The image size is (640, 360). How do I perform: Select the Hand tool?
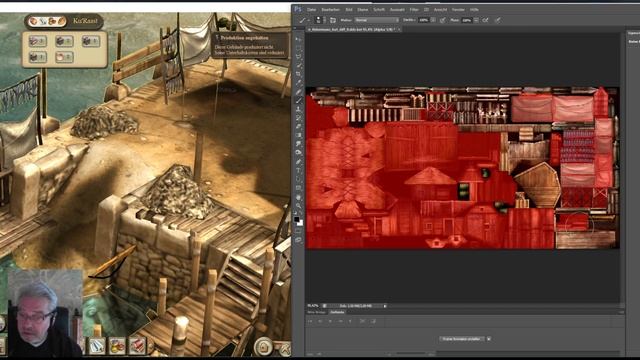coord(298,197)
